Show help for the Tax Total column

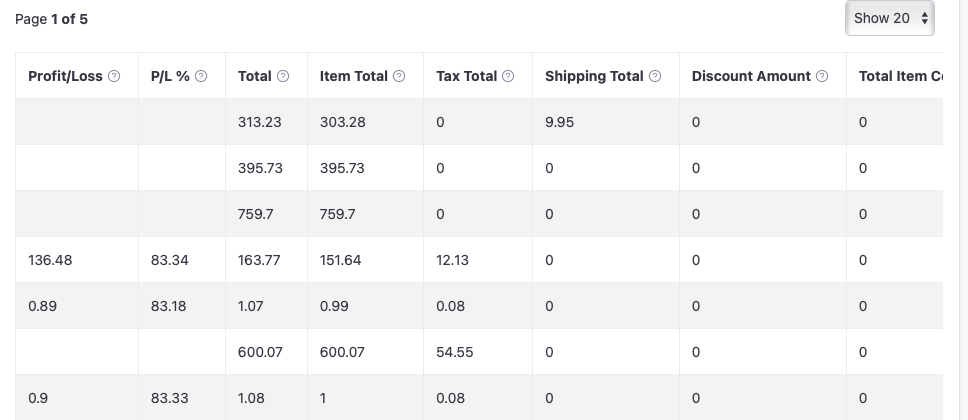[x=509, y=76]
